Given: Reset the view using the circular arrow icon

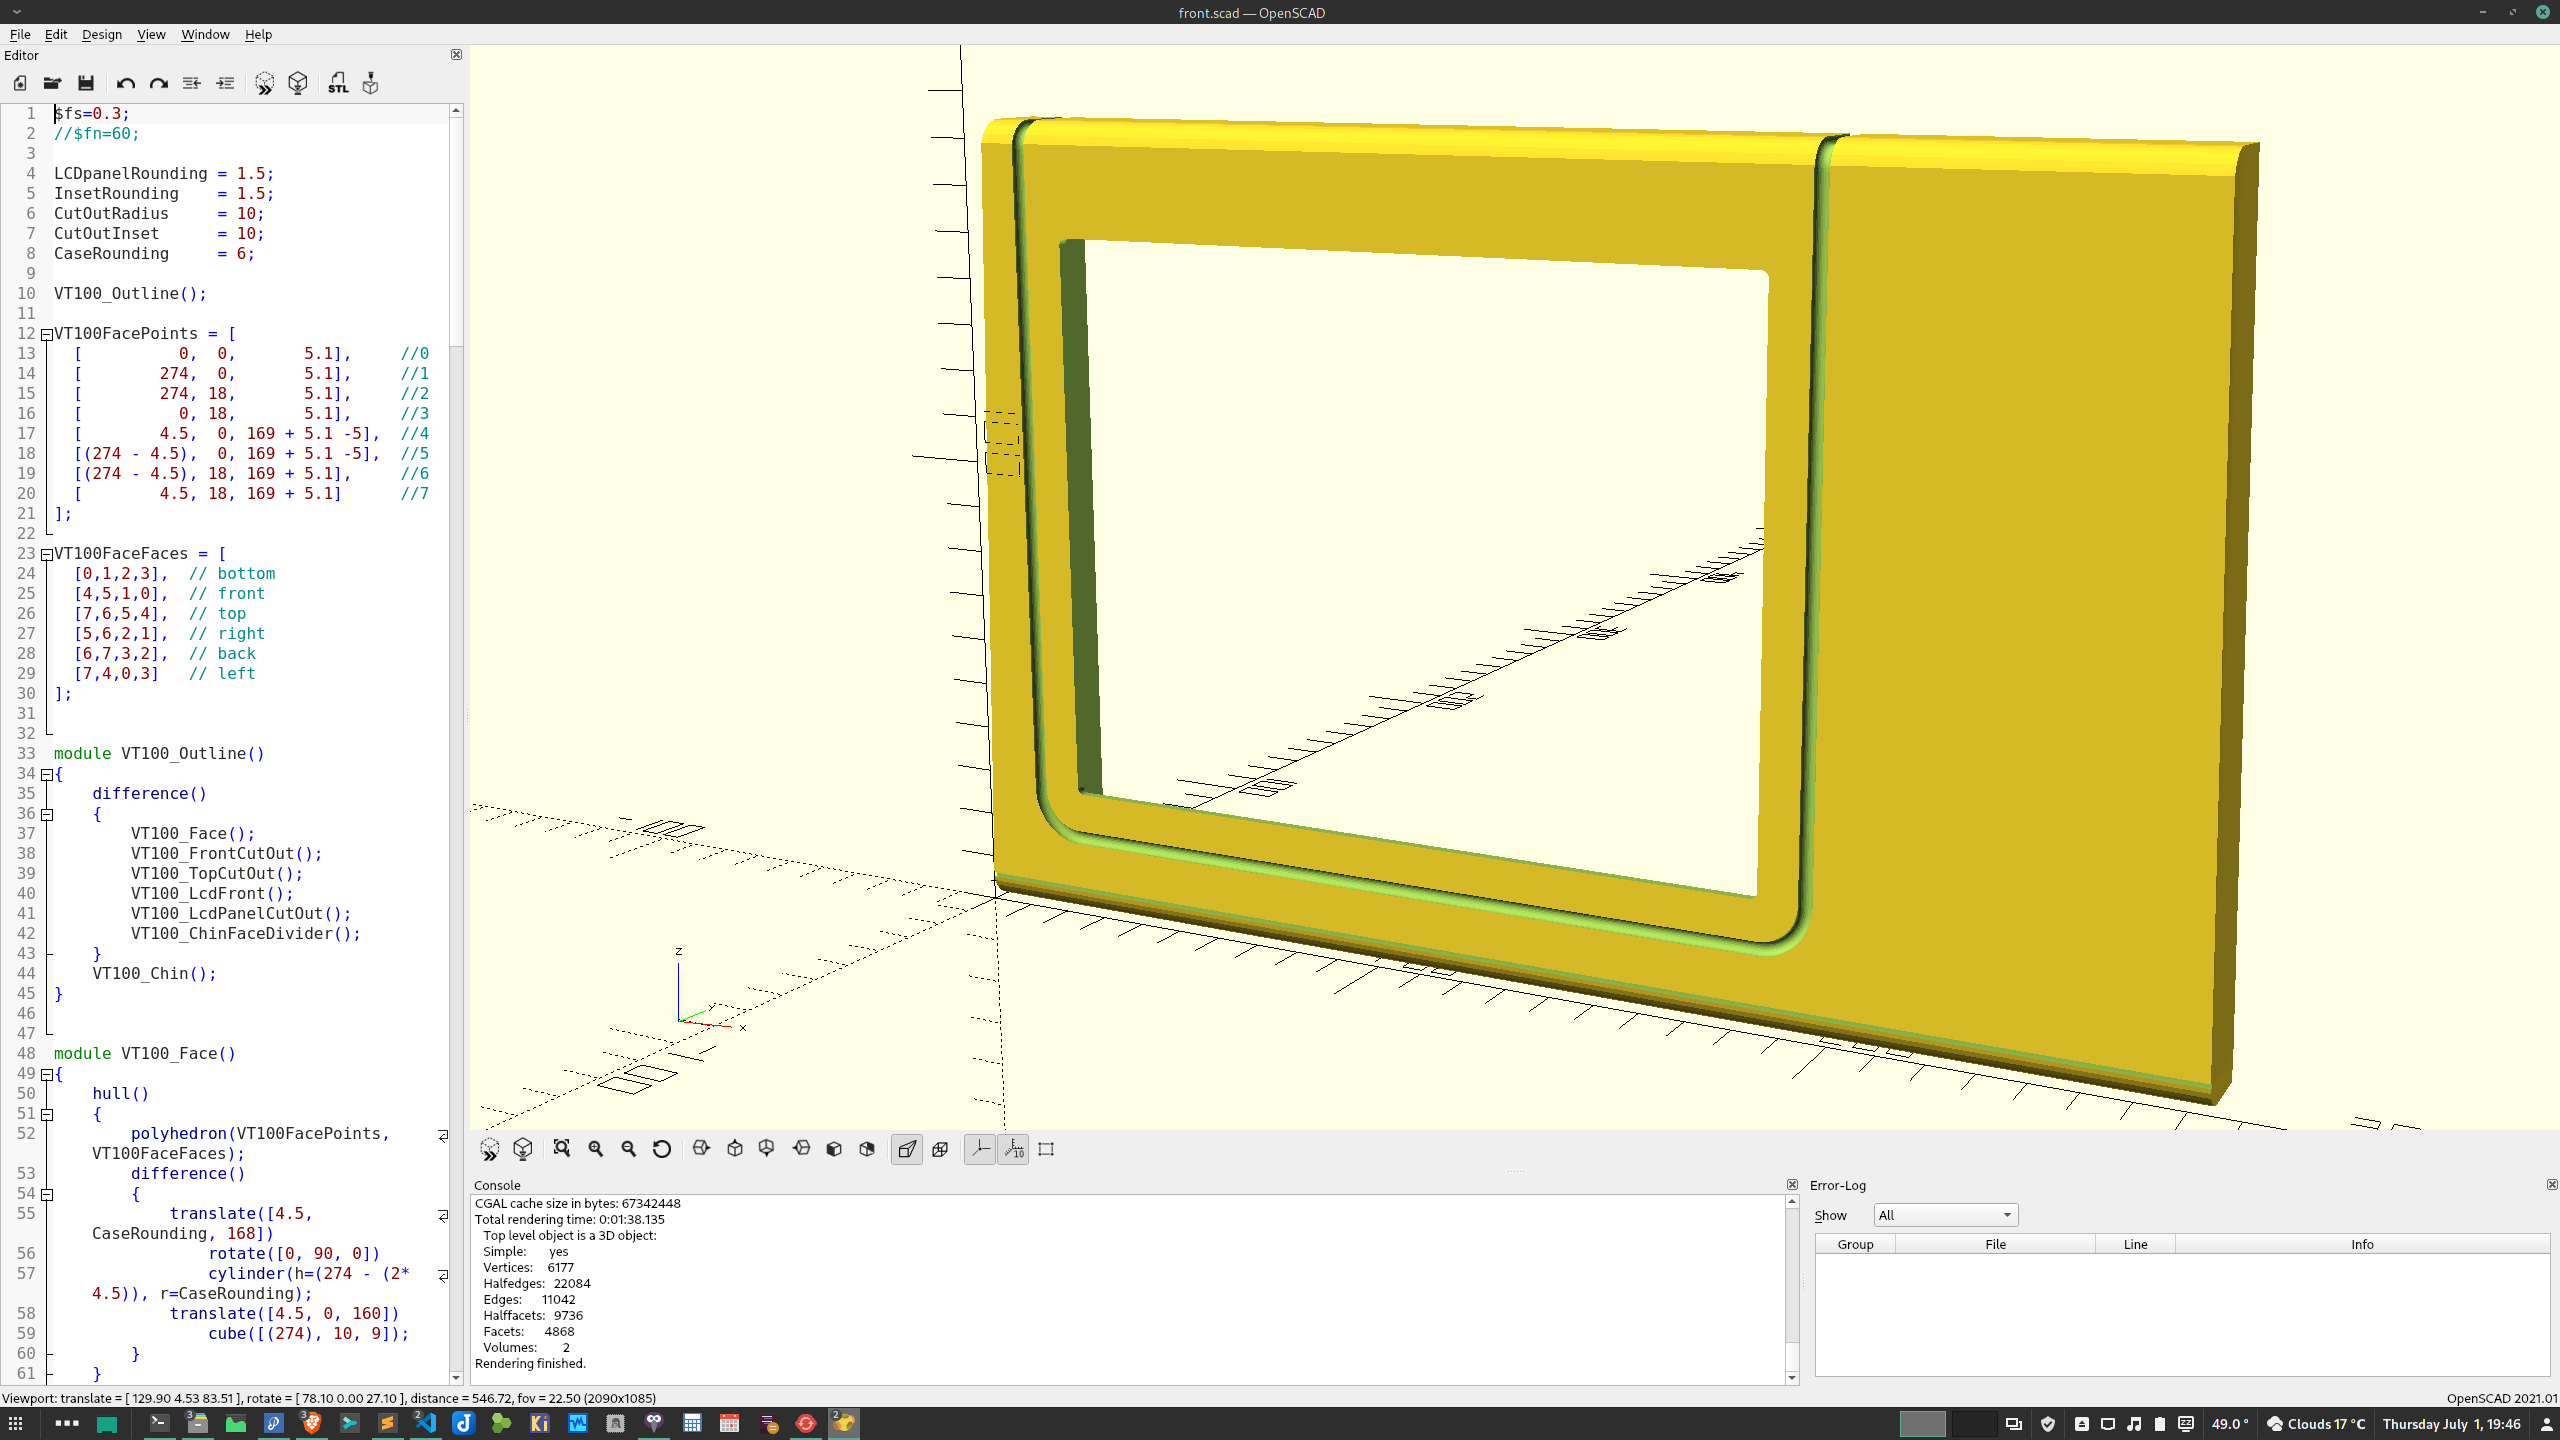Looking at the screenshot, I should (x=662, y=1149).
